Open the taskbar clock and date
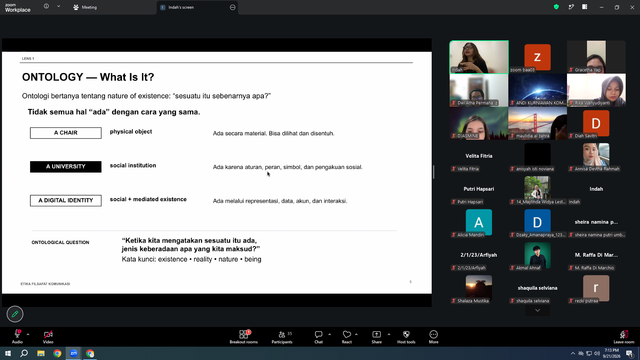Image resolution: width=640 pixels, height=360 pixels. click(x=611, y=353)
